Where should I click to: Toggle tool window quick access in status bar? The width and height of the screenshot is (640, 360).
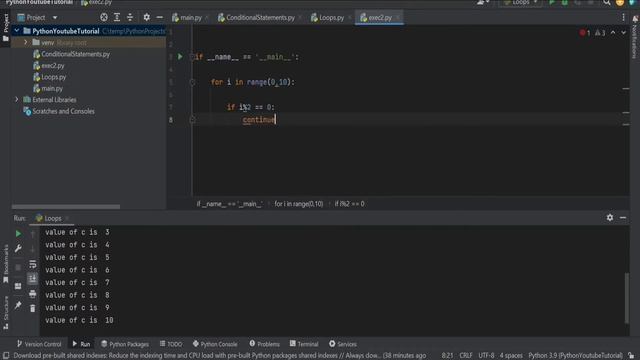pos(6,356)
